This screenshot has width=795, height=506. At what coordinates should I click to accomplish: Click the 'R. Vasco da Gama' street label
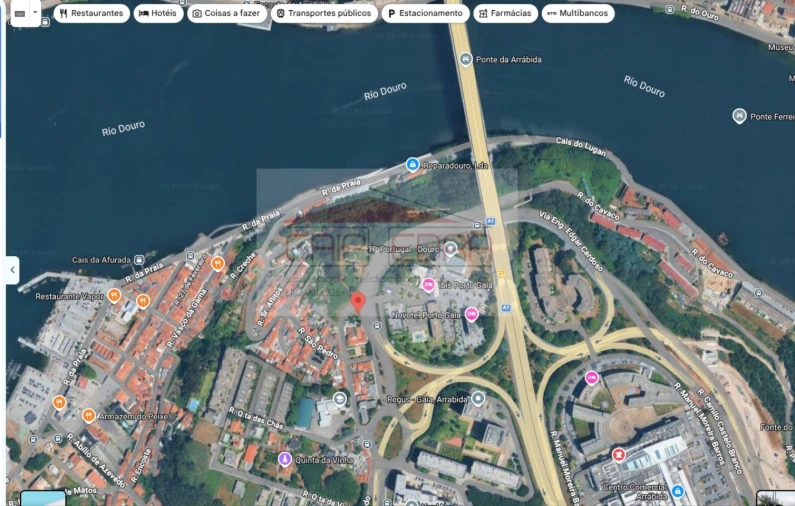click(x=187, y=318)
